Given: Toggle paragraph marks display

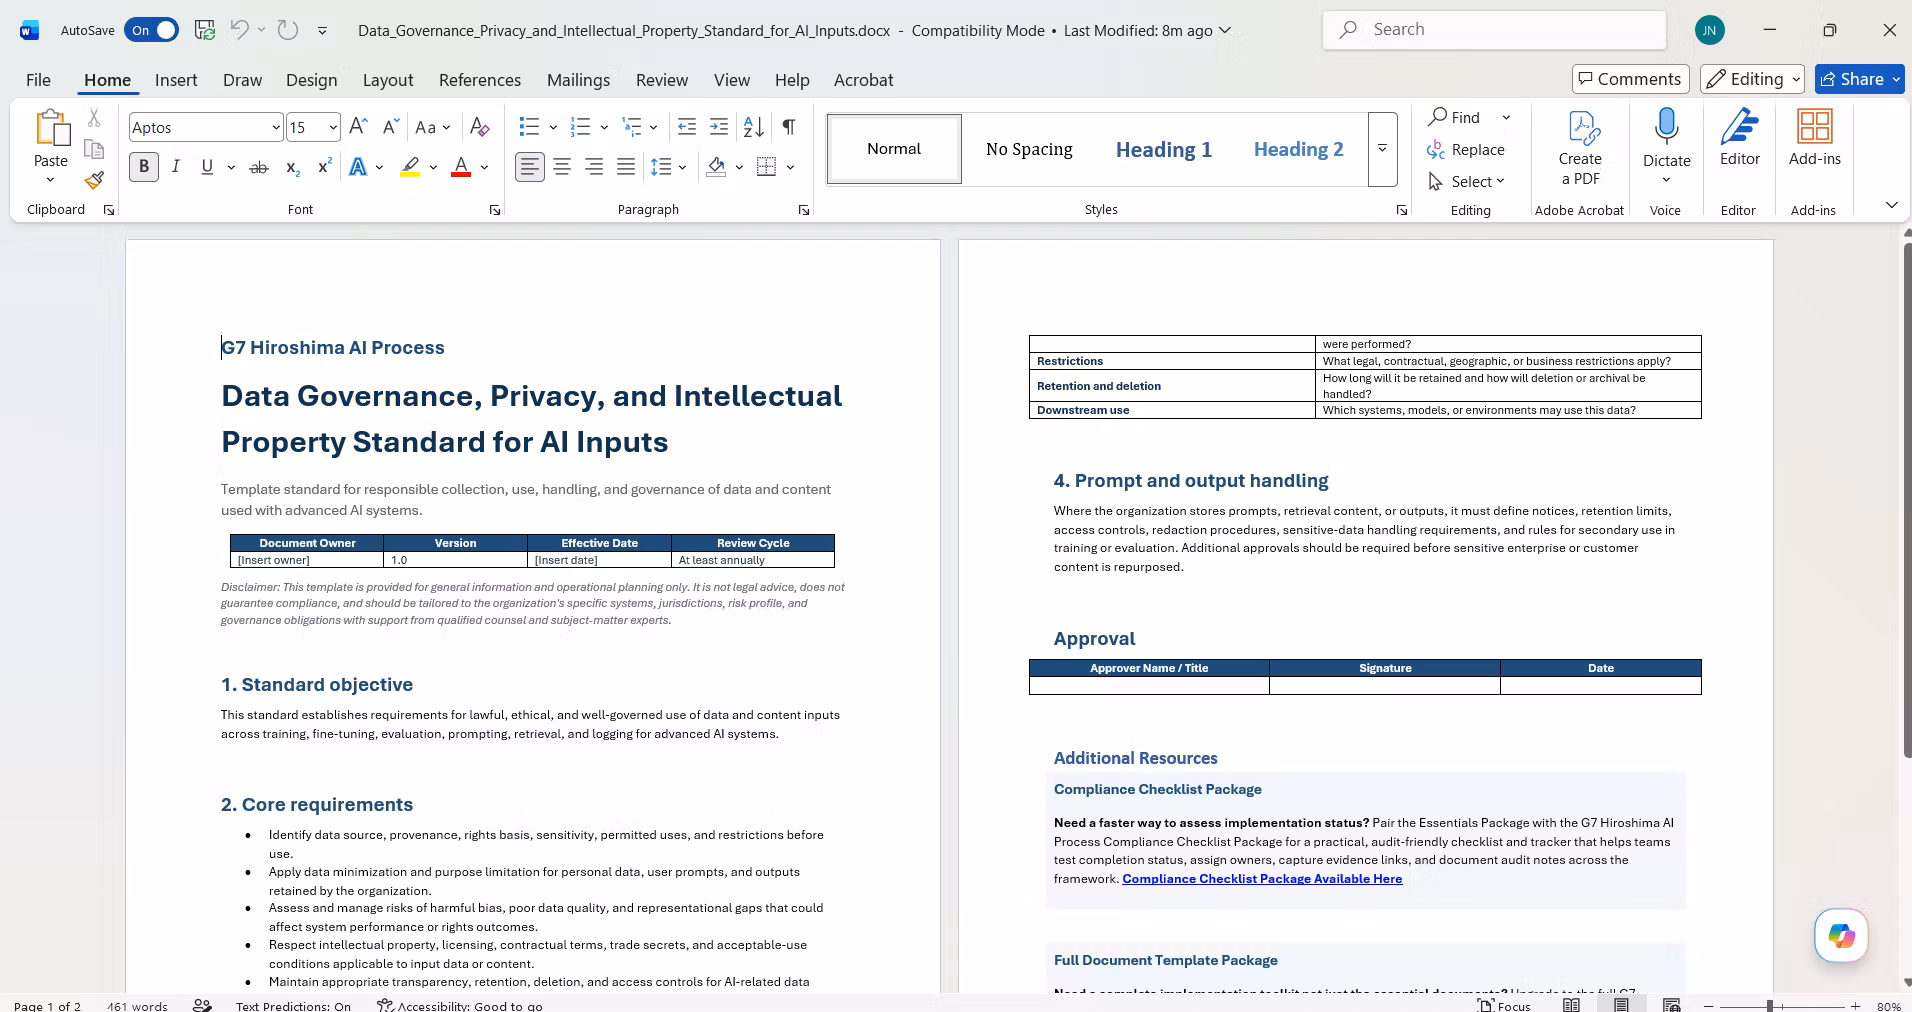Looking at the screenshot, I should click(789, 127).
